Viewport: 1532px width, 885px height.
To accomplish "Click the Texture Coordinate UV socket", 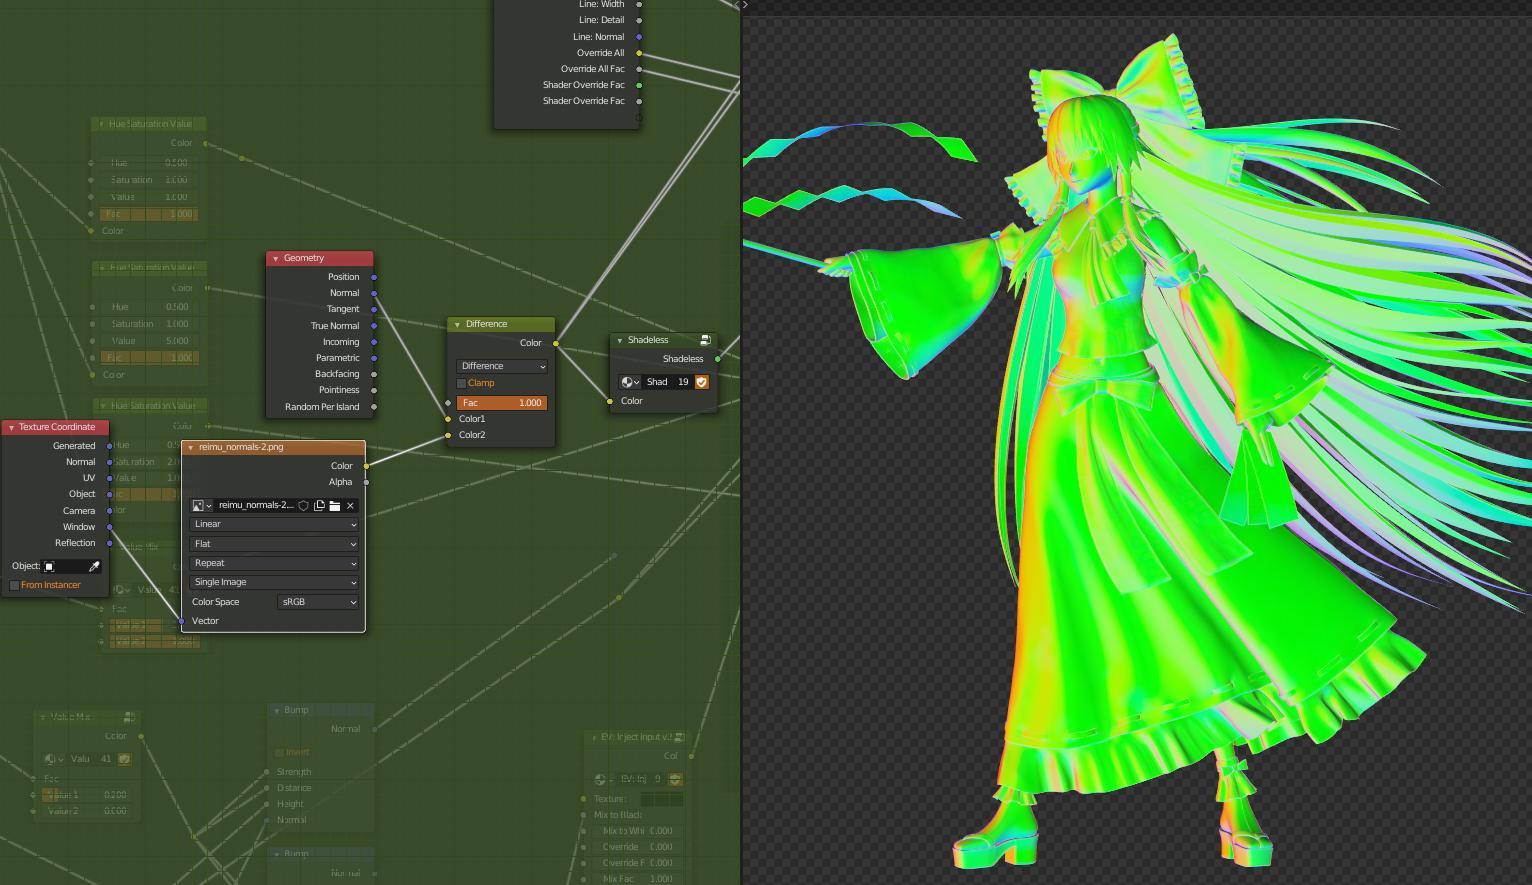I will [x=110, y=478].
